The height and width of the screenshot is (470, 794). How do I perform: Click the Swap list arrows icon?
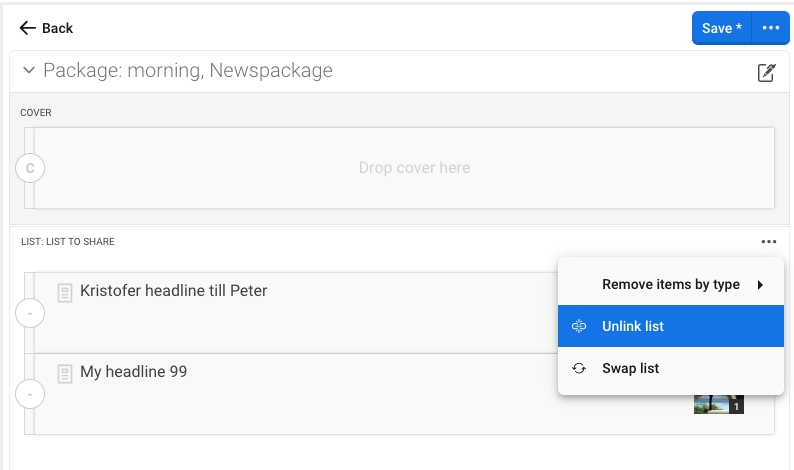[579, 369]
